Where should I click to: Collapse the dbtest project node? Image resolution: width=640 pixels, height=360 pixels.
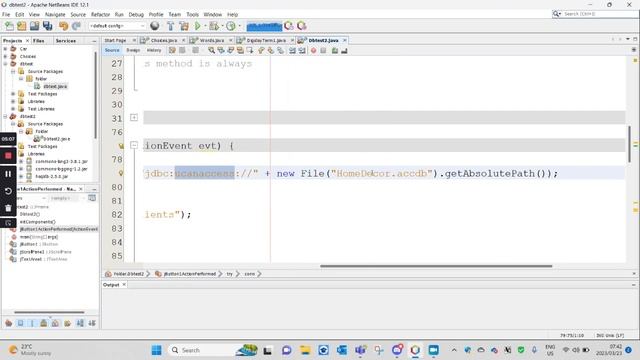5,64
